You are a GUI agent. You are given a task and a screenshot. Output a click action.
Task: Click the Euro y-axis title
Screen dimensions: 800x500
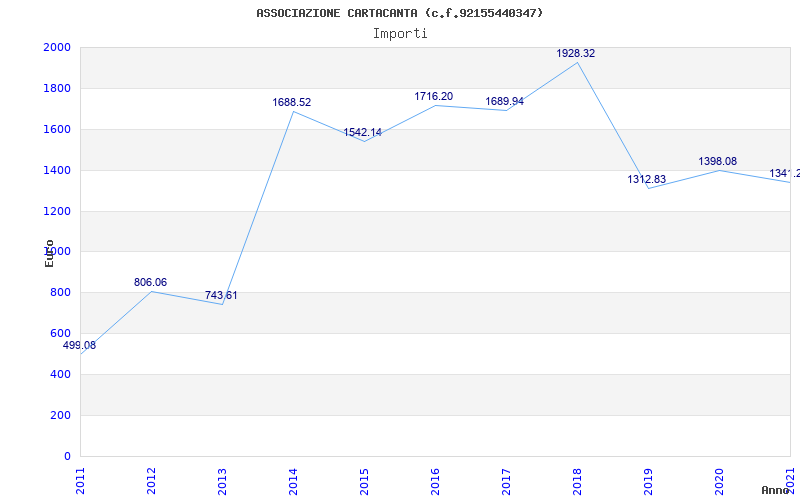(49, 253)
